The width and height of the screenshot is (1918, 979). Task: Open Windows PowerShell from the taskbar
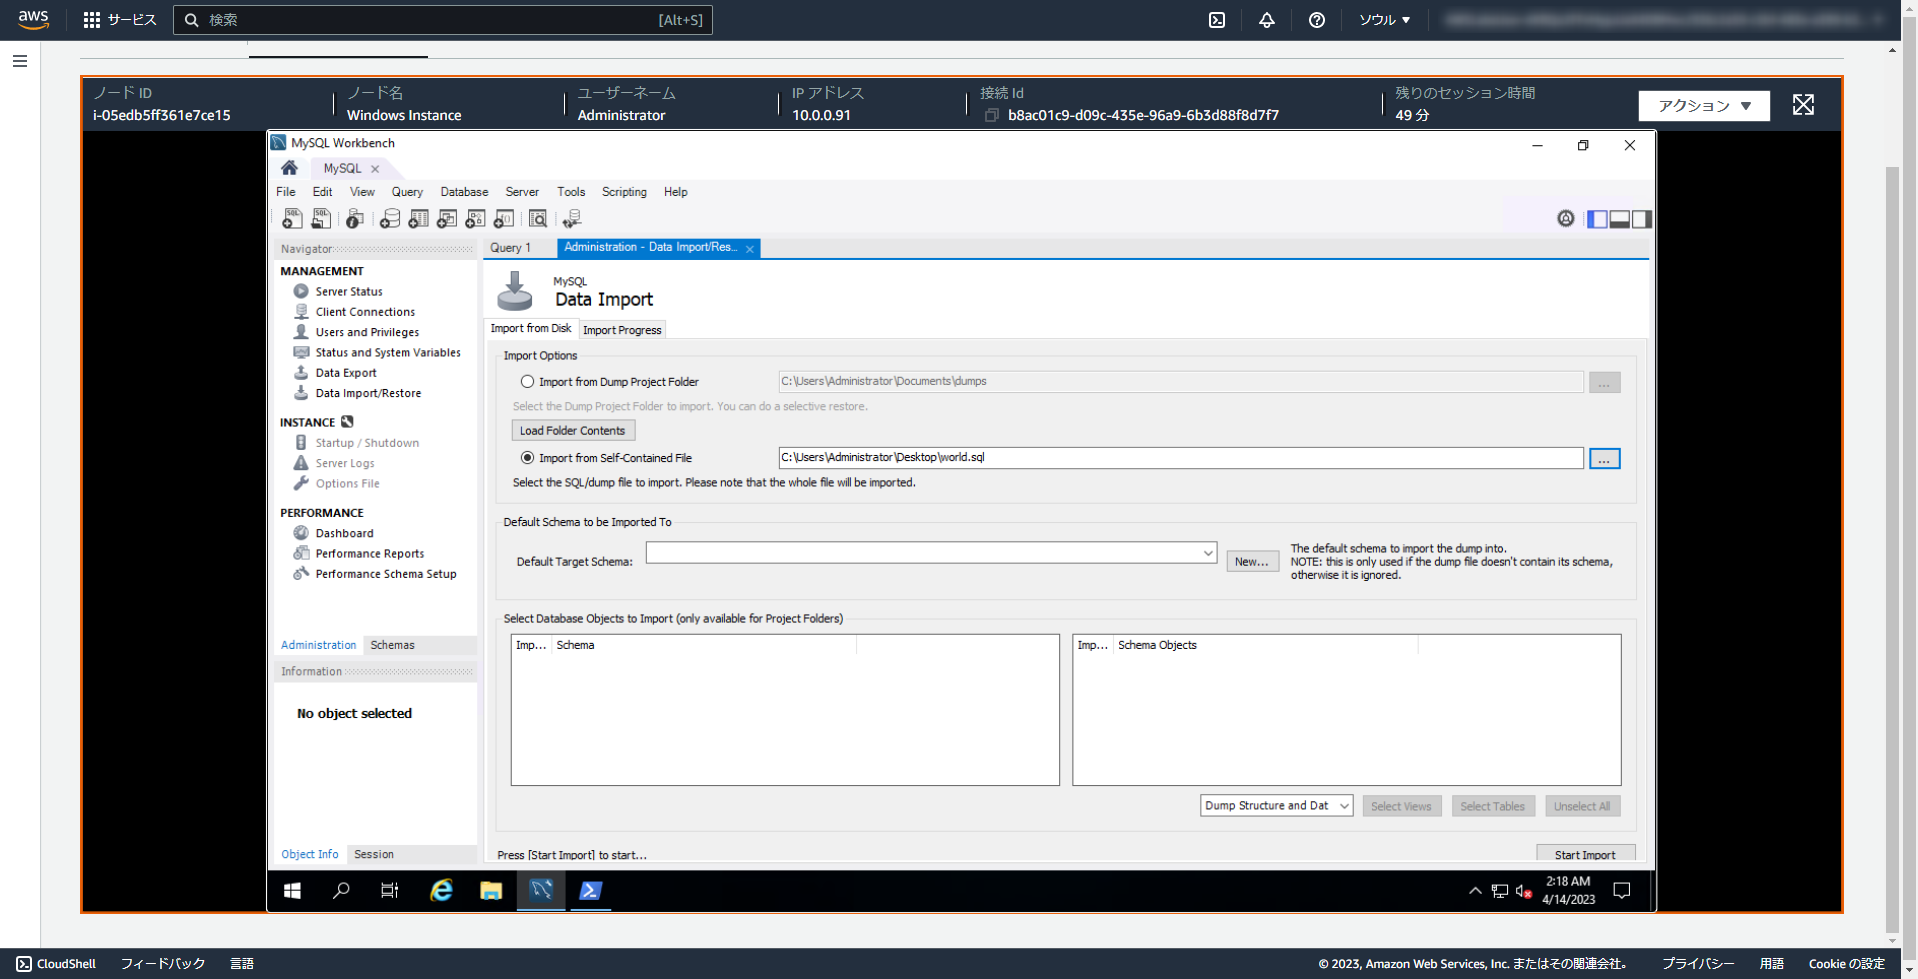pyautogui.click(x=590, y=891)
